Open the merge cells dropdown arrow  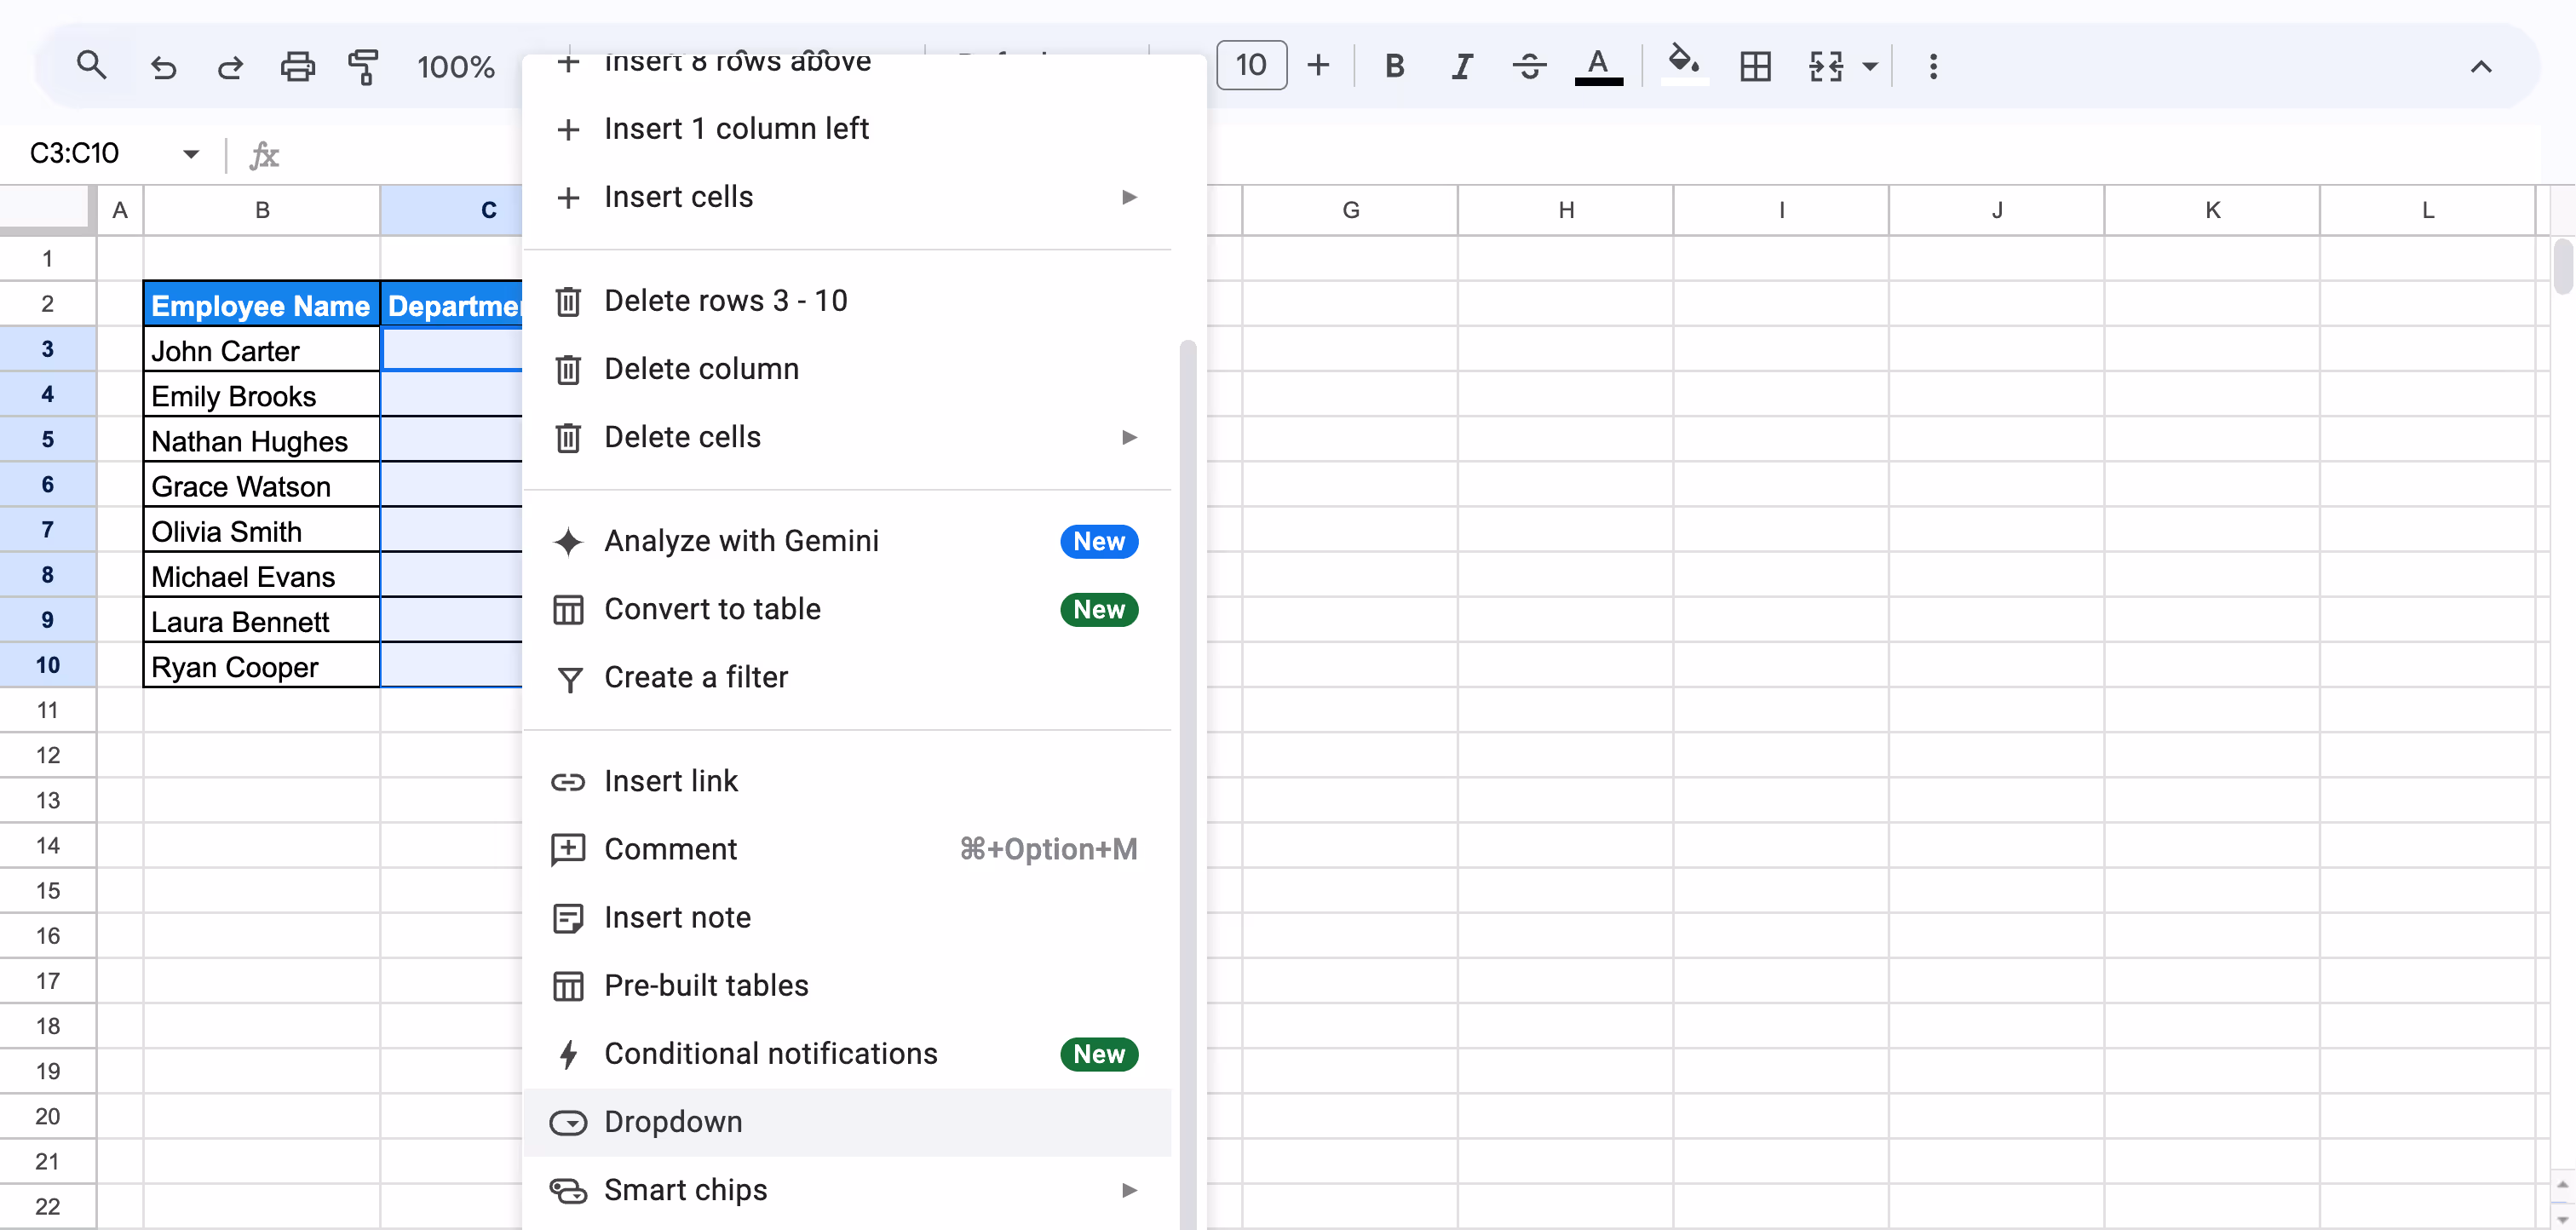pyautogui.click(x=1869, y=66)
